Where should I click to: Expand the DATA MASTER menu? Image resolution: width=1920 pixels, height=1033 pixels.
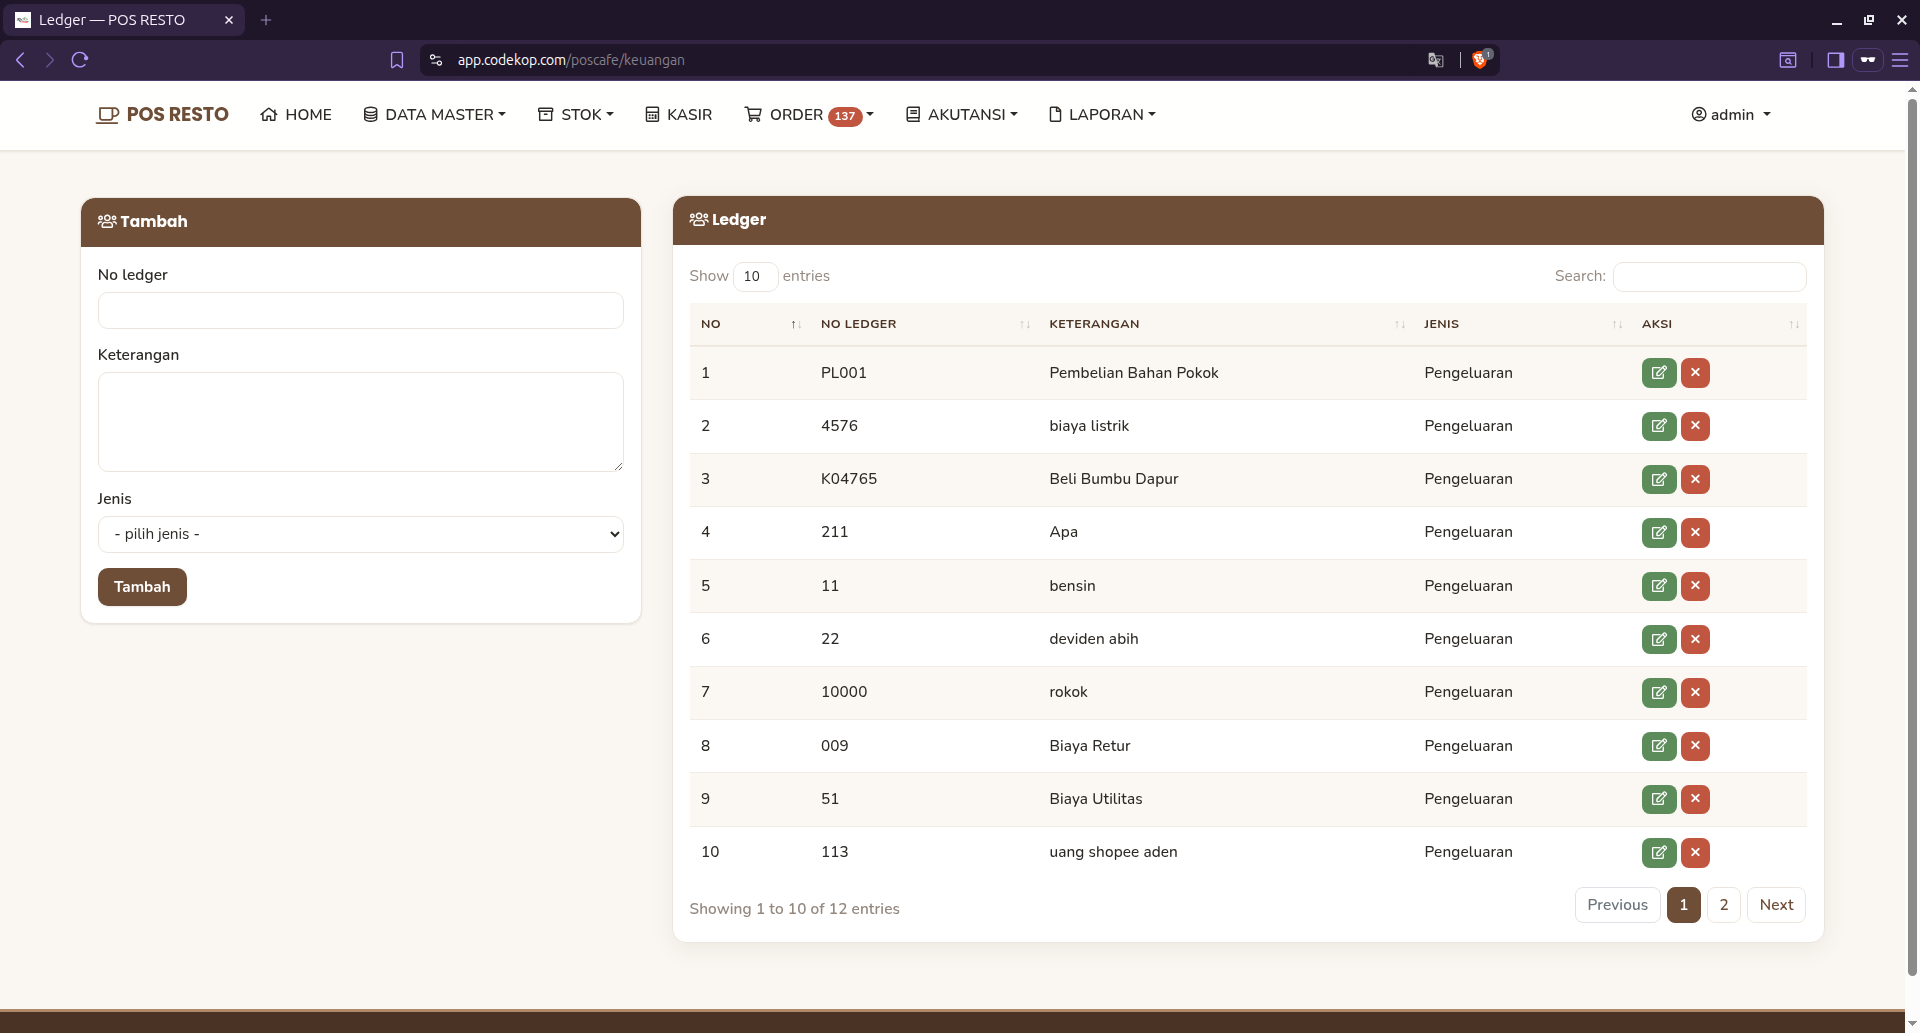435,115
